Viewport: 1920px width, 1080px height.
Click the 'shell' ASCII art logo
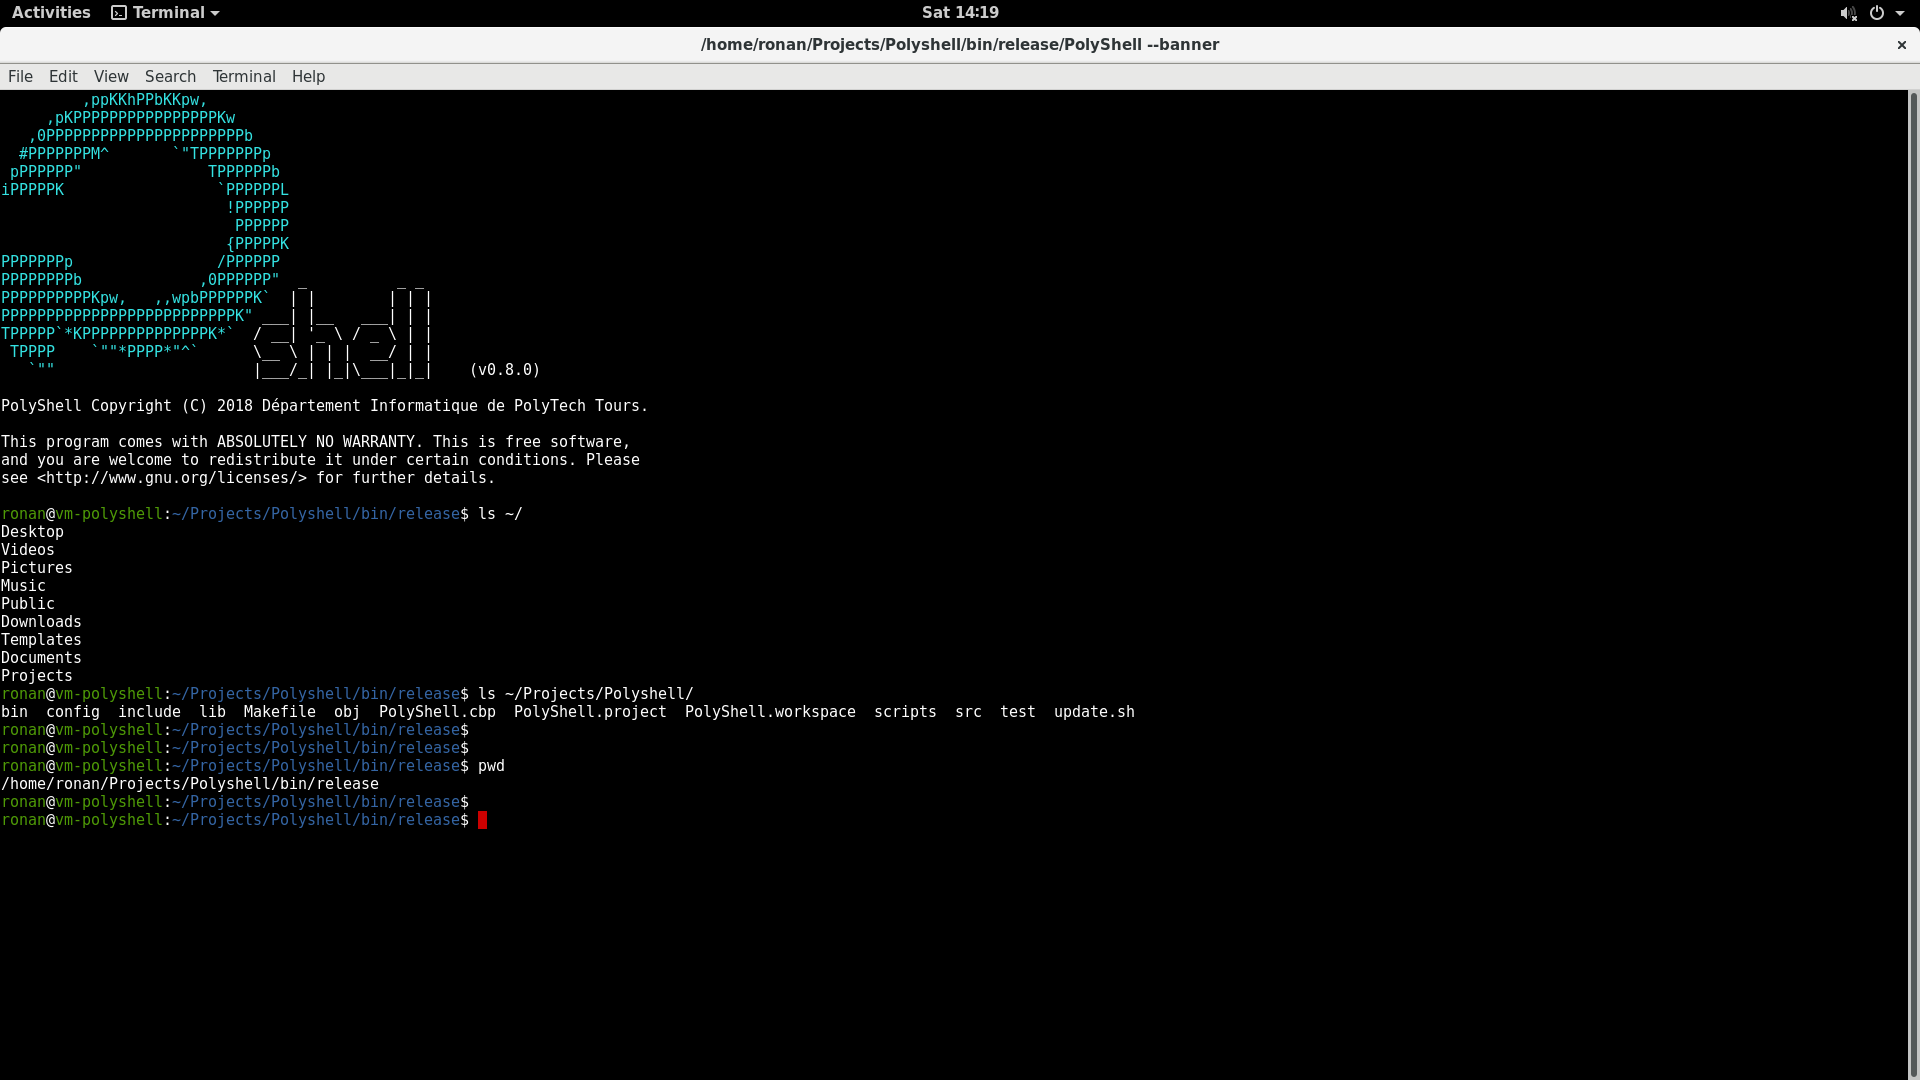[x=343, y=333]
